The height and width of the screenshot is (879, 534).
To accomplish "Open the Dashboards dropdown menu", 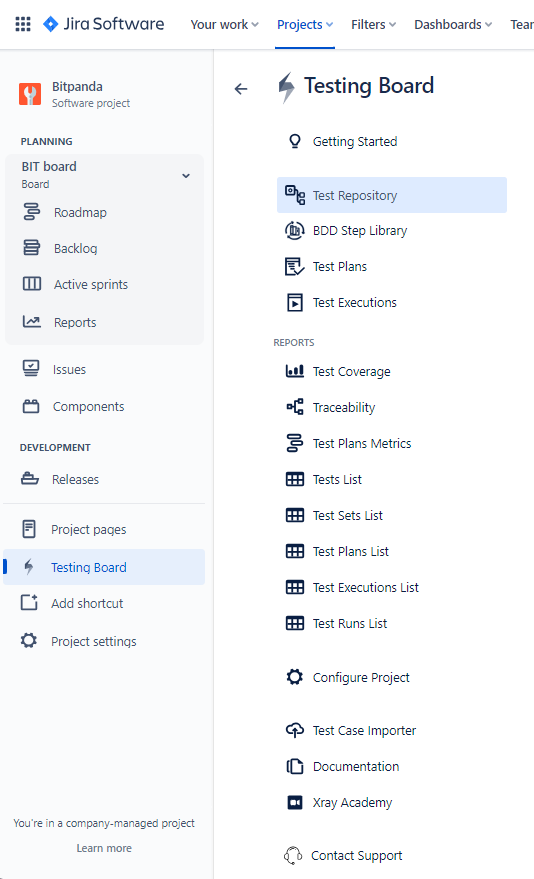I will click(x=453, y=25).
